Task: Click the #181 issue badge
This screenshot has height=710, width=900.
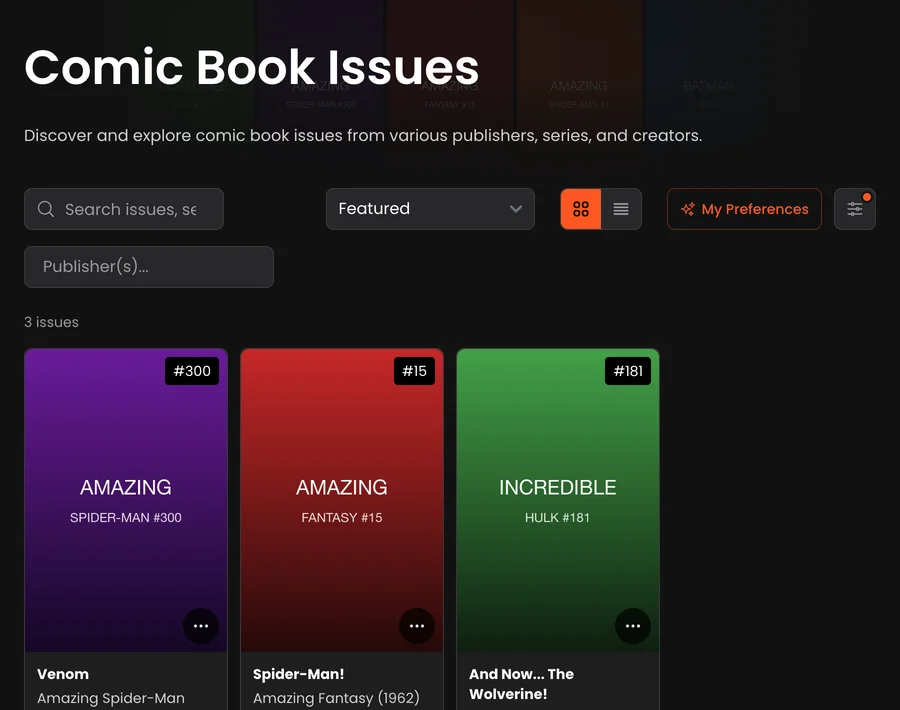Action: [x=628, y=371]
